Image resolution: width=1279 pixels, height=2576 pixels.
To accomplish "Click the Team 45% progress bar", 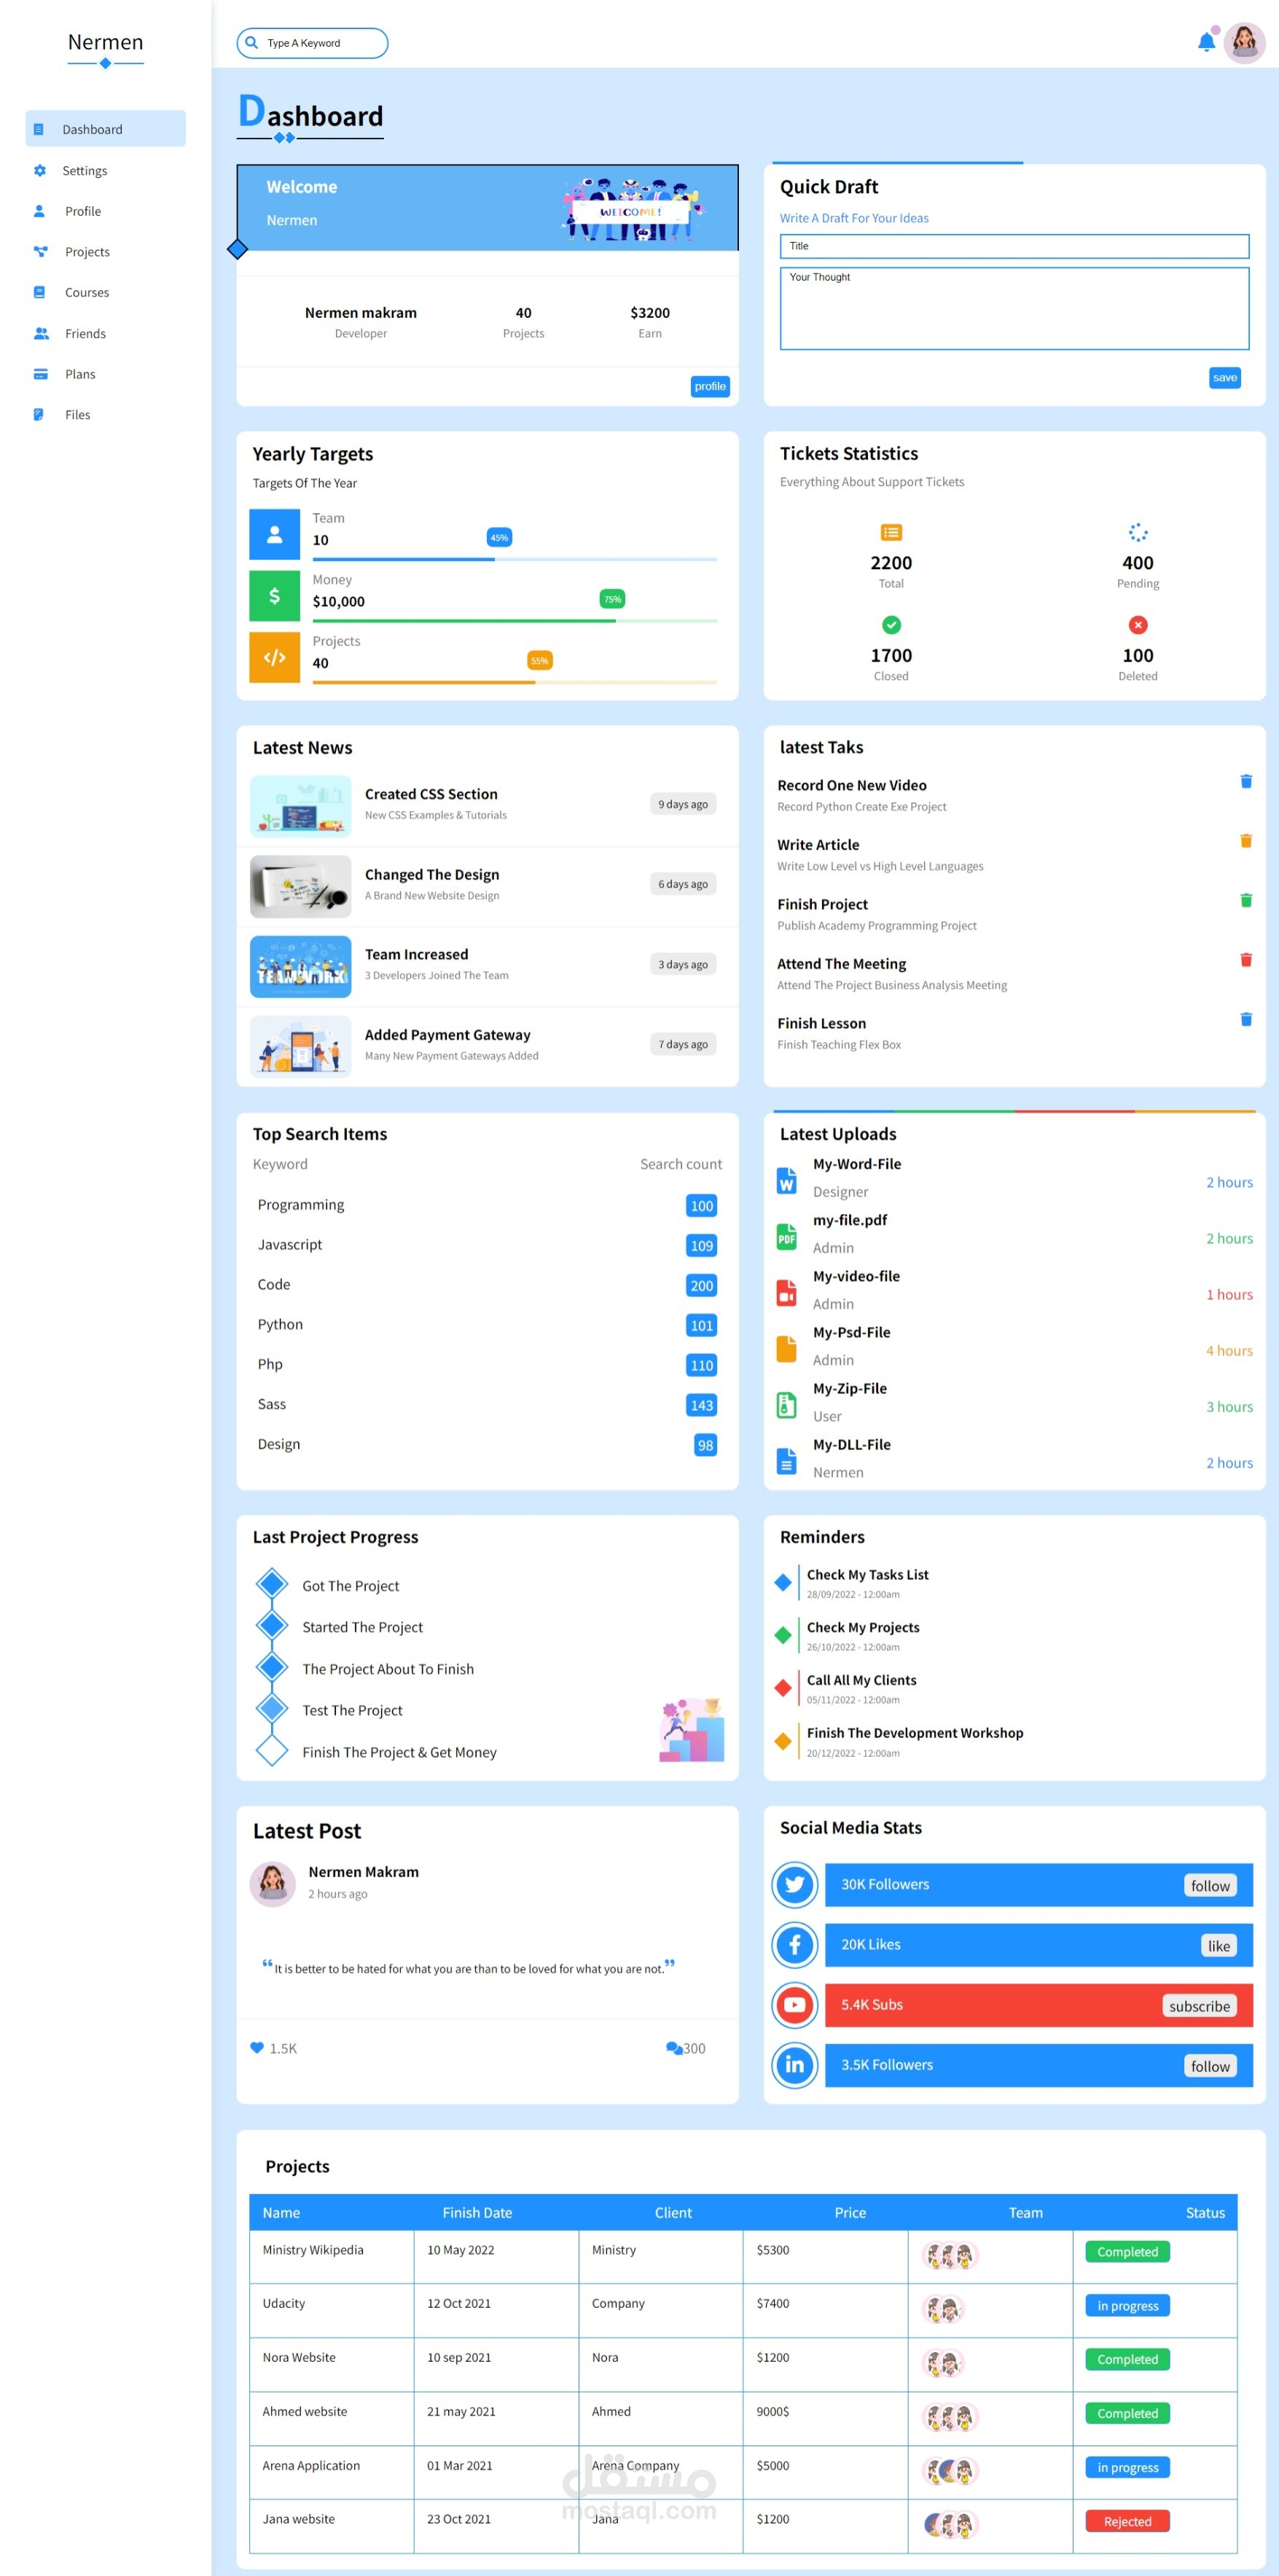I will [515, 559].
